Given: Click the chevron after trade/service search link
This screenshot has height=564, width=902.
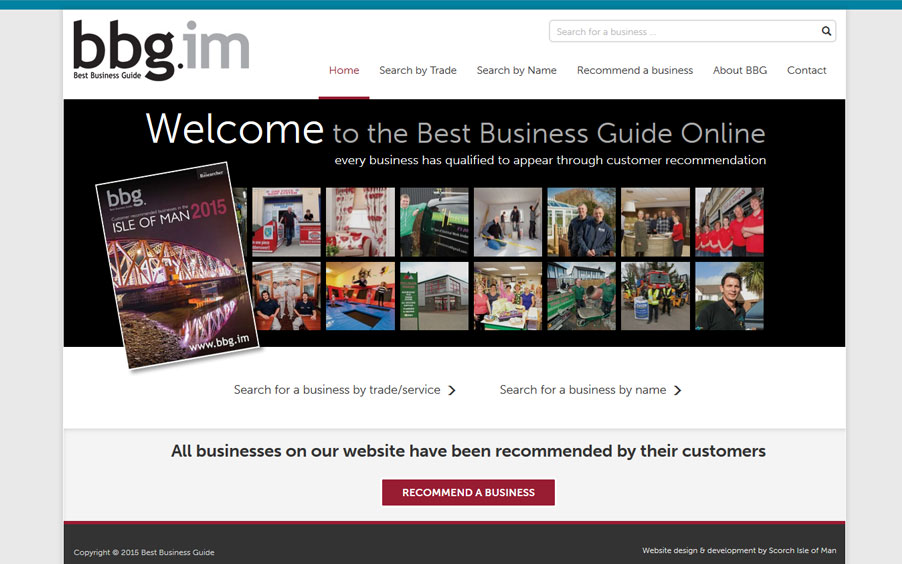Looking at the screenshot, I should tap(452, 390).
